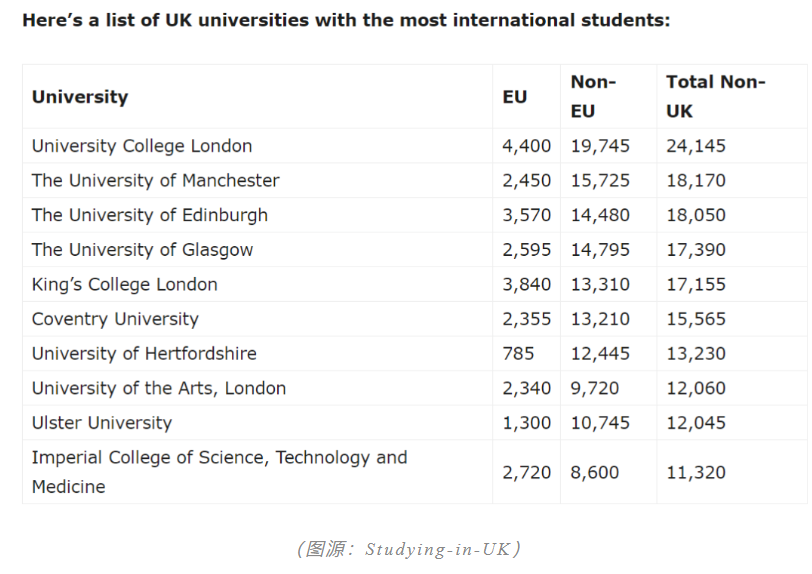
Task: Click the Studying-in-UK source caption
Action: click(x=408, y=549)
